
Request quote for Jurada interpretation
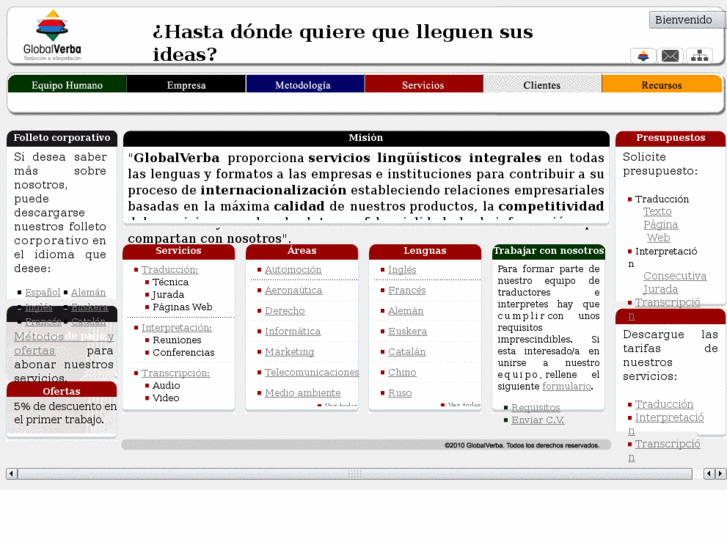pyautogui.click(x=660, y=289)
